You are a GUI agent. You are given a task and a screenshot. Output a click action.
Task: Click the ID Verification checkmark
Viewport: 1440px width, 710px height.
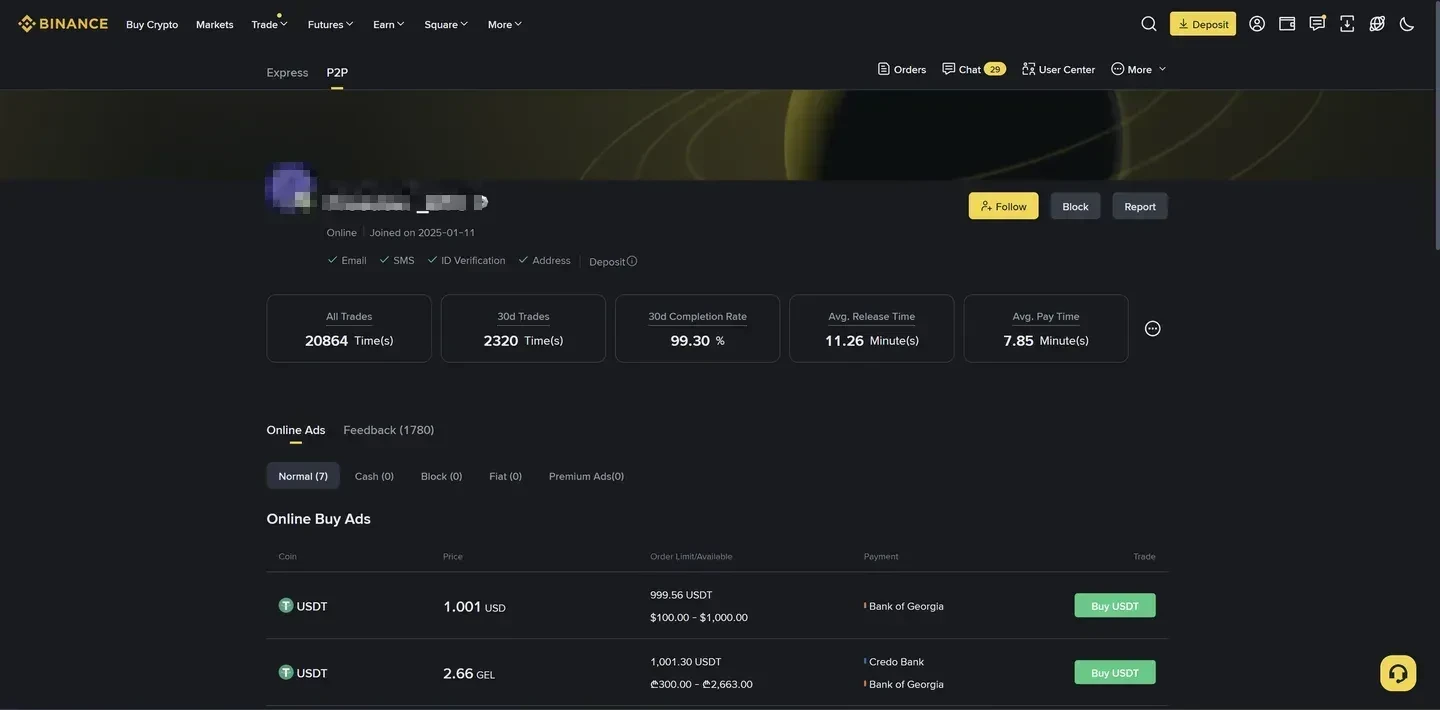pos(432,259)
